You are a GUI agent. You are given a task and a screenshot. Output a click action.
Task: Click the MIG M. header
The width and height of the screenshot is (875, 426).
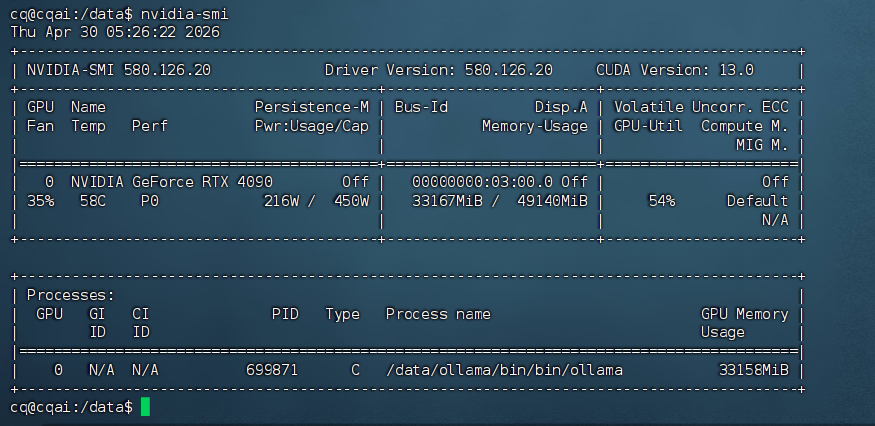(762, 146)
